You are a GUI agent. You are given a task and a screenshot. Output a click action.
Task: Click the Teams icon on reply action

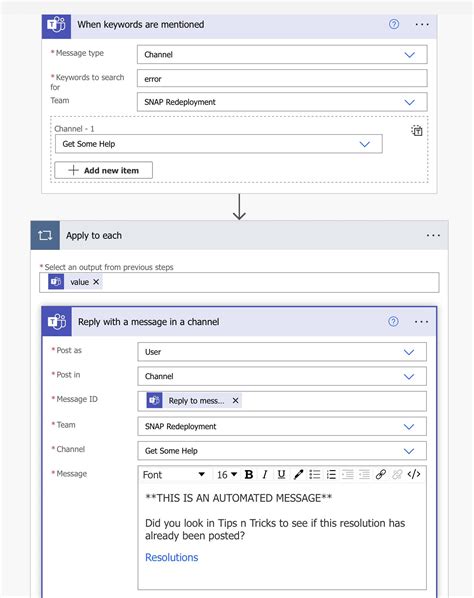(x=57, y=322)
